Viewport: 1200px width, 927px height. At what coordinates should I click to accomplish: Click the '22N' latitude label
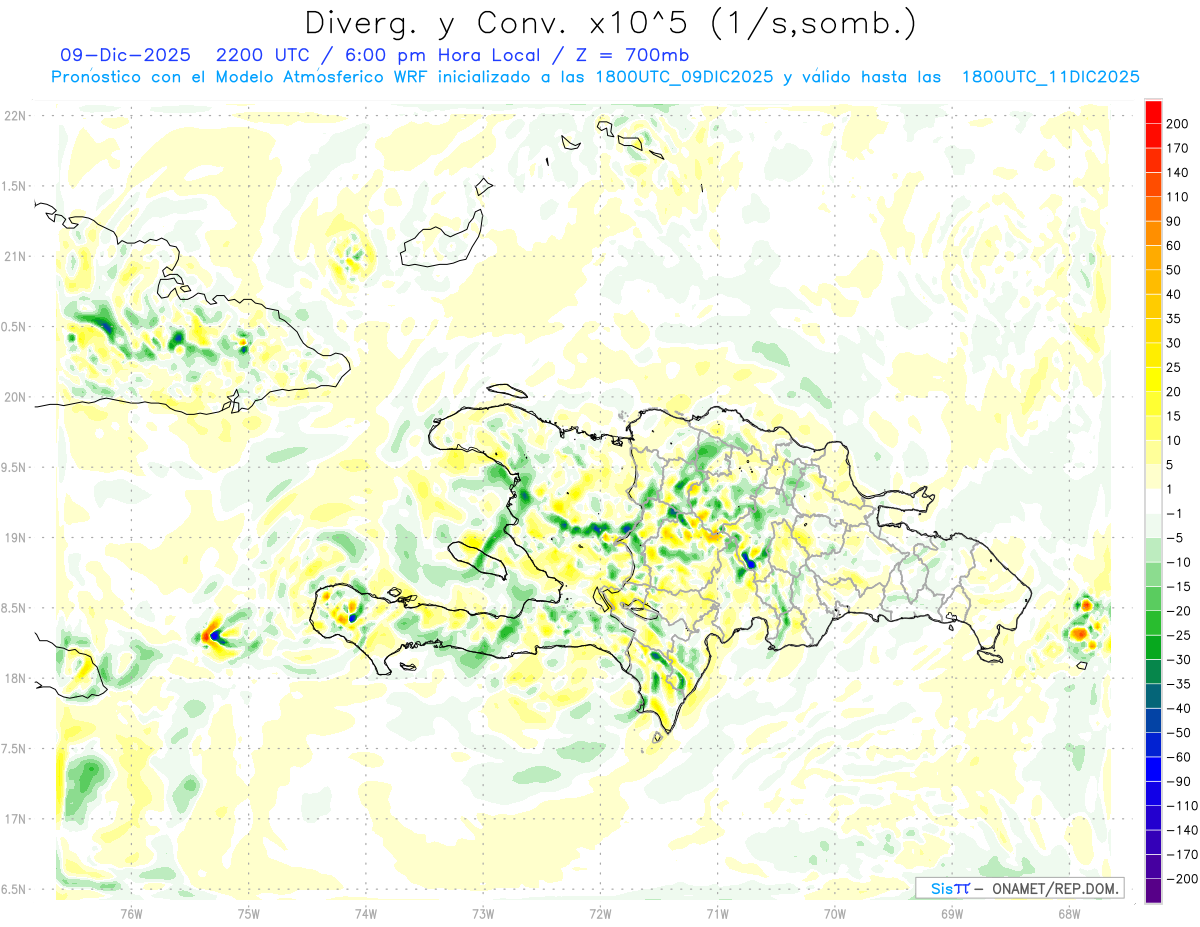pos(14,116)
